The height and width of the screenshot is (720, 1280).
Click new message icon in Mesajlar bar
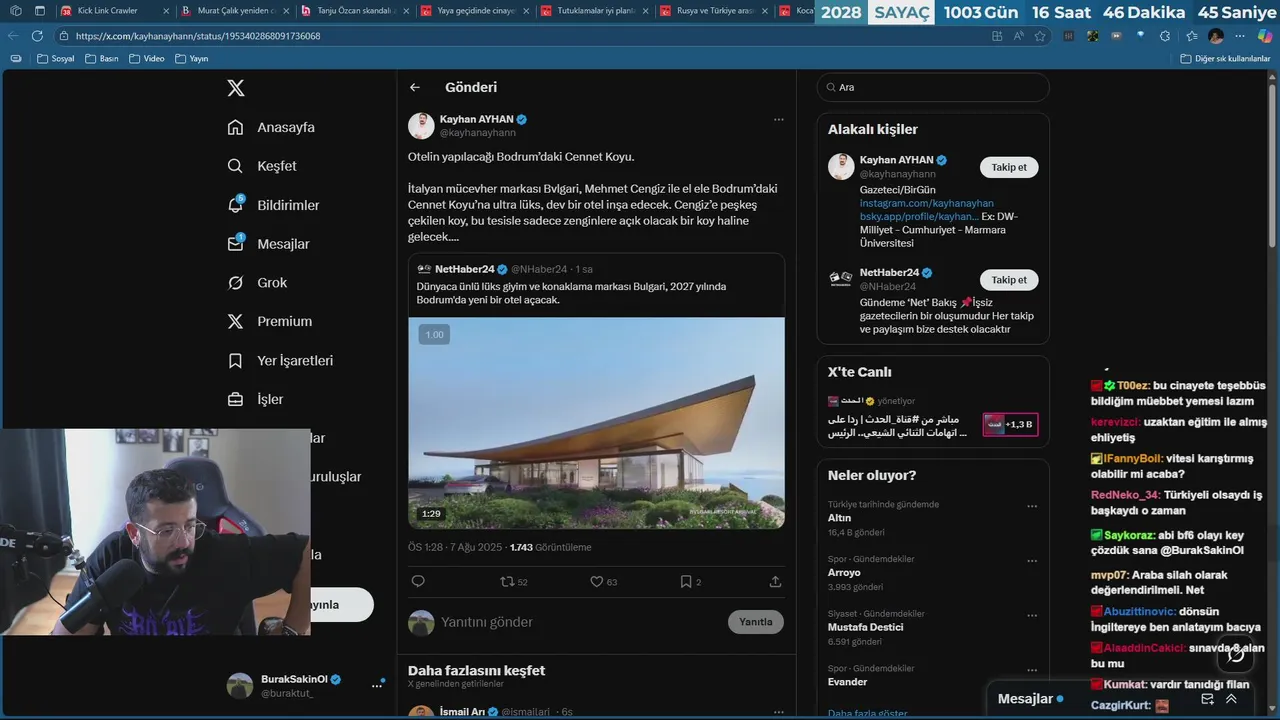click(1207, 699)
